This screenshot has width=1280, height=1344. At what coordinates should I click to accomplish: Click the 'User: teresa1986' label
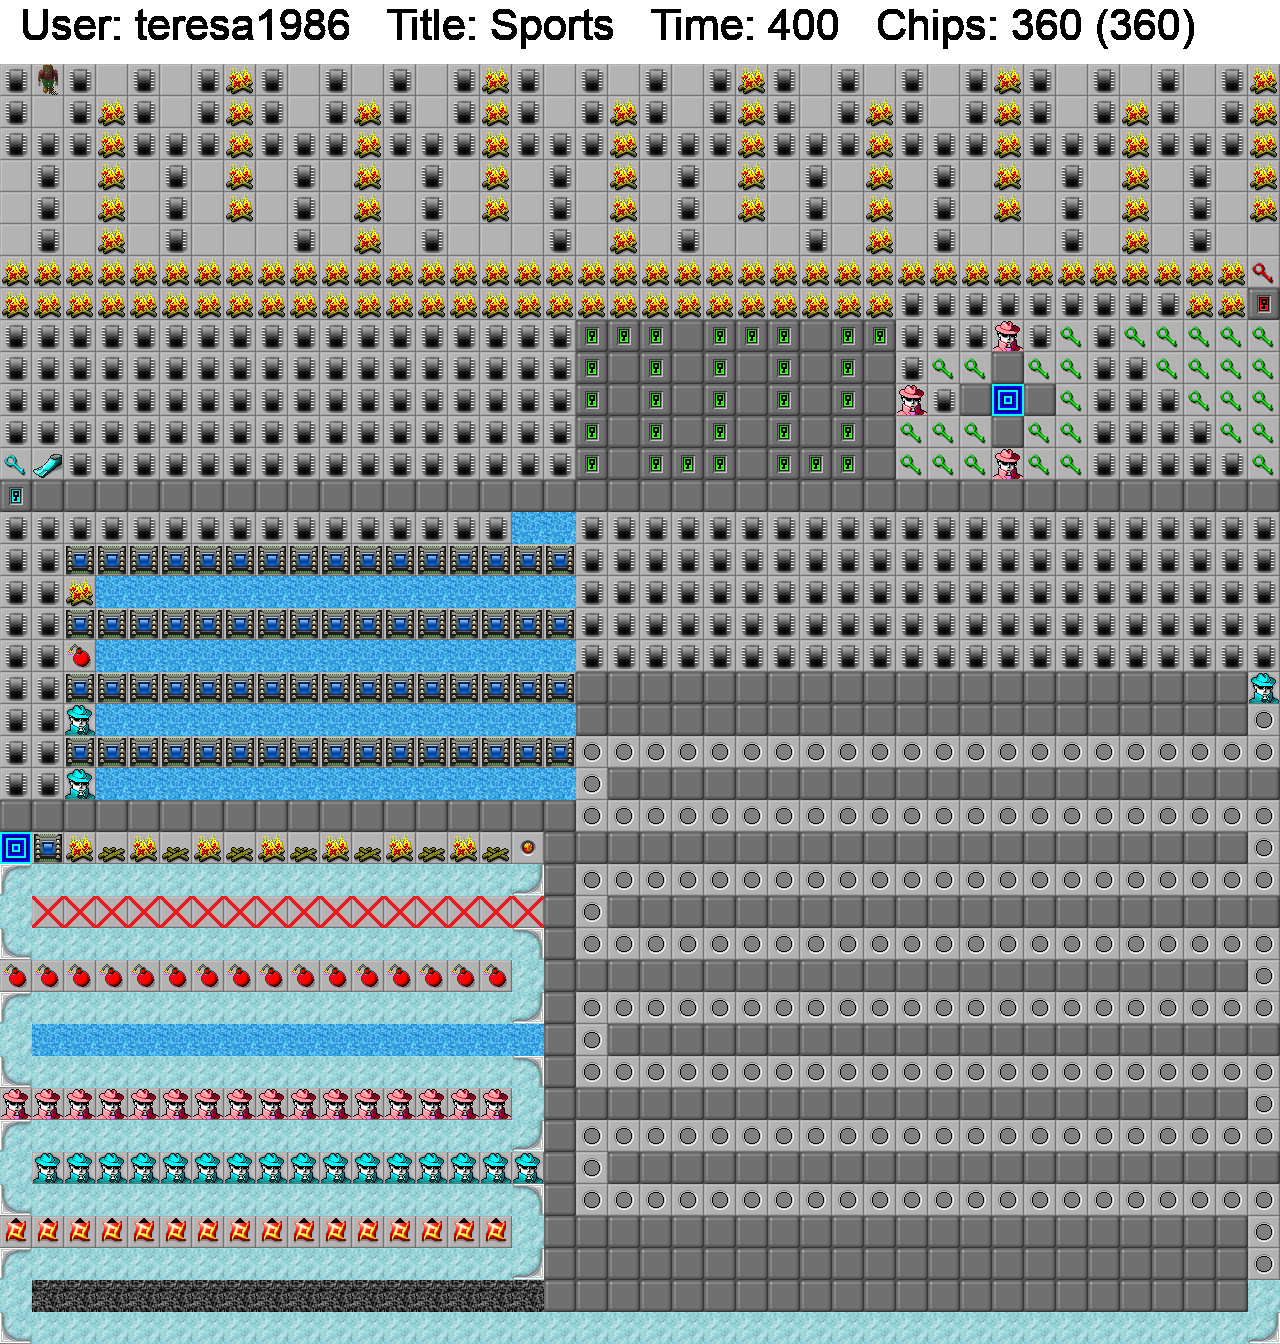pyautogui.click(x=186, y=26)
